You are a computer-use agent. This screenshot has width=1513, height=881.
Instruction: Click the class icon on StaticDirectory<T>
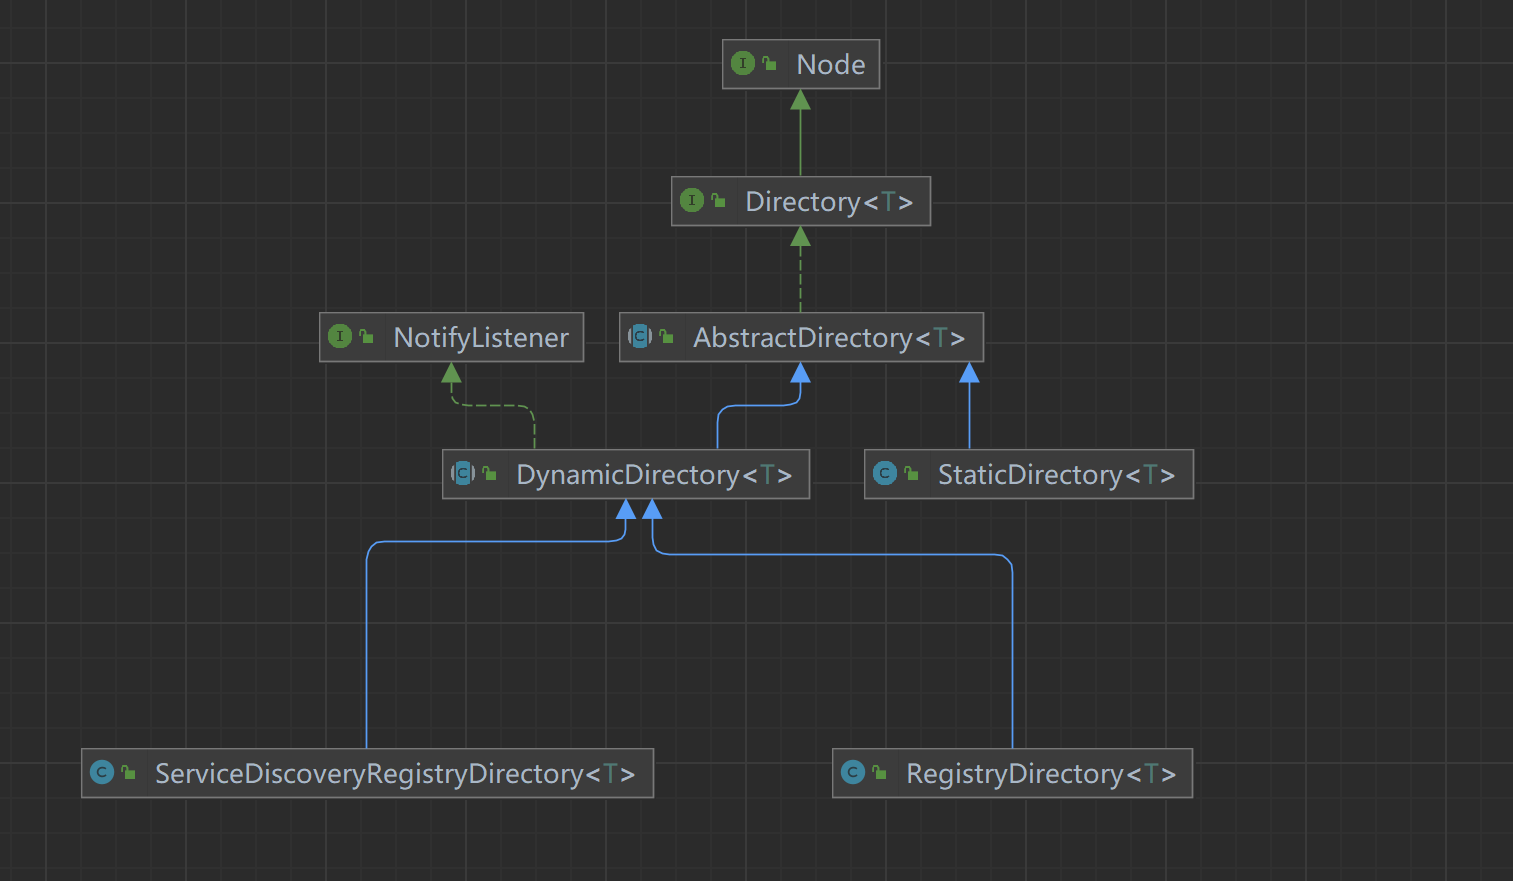coord(885,473)
